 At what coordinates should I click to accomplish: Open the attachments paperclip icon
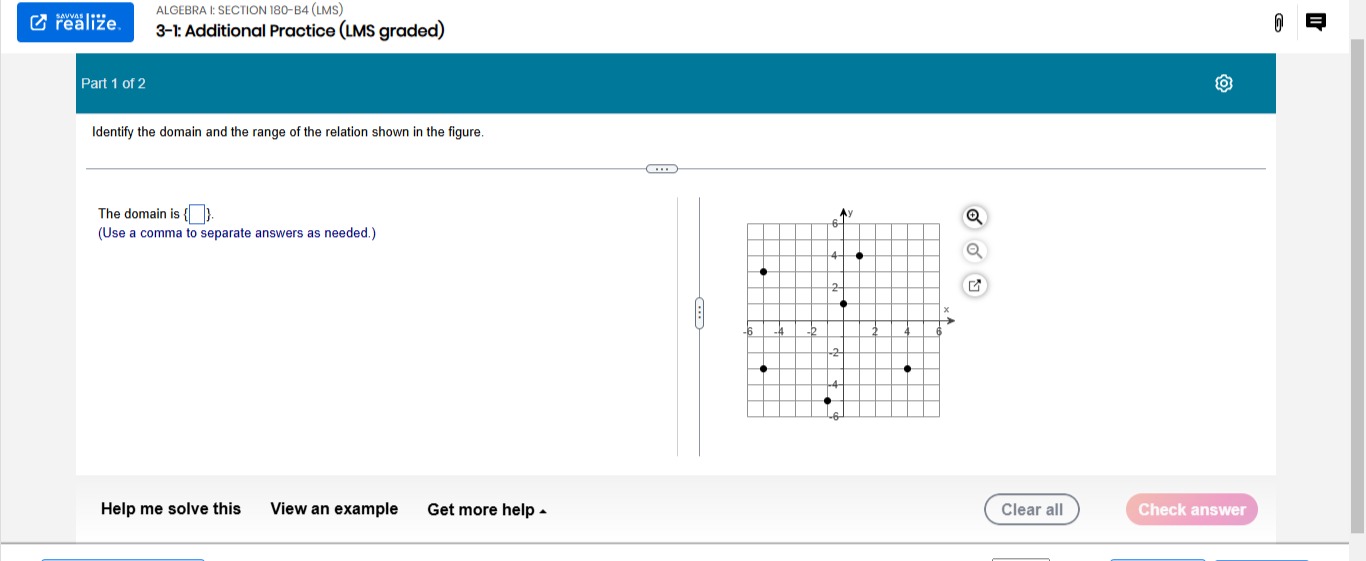(x=1278, y=22)
